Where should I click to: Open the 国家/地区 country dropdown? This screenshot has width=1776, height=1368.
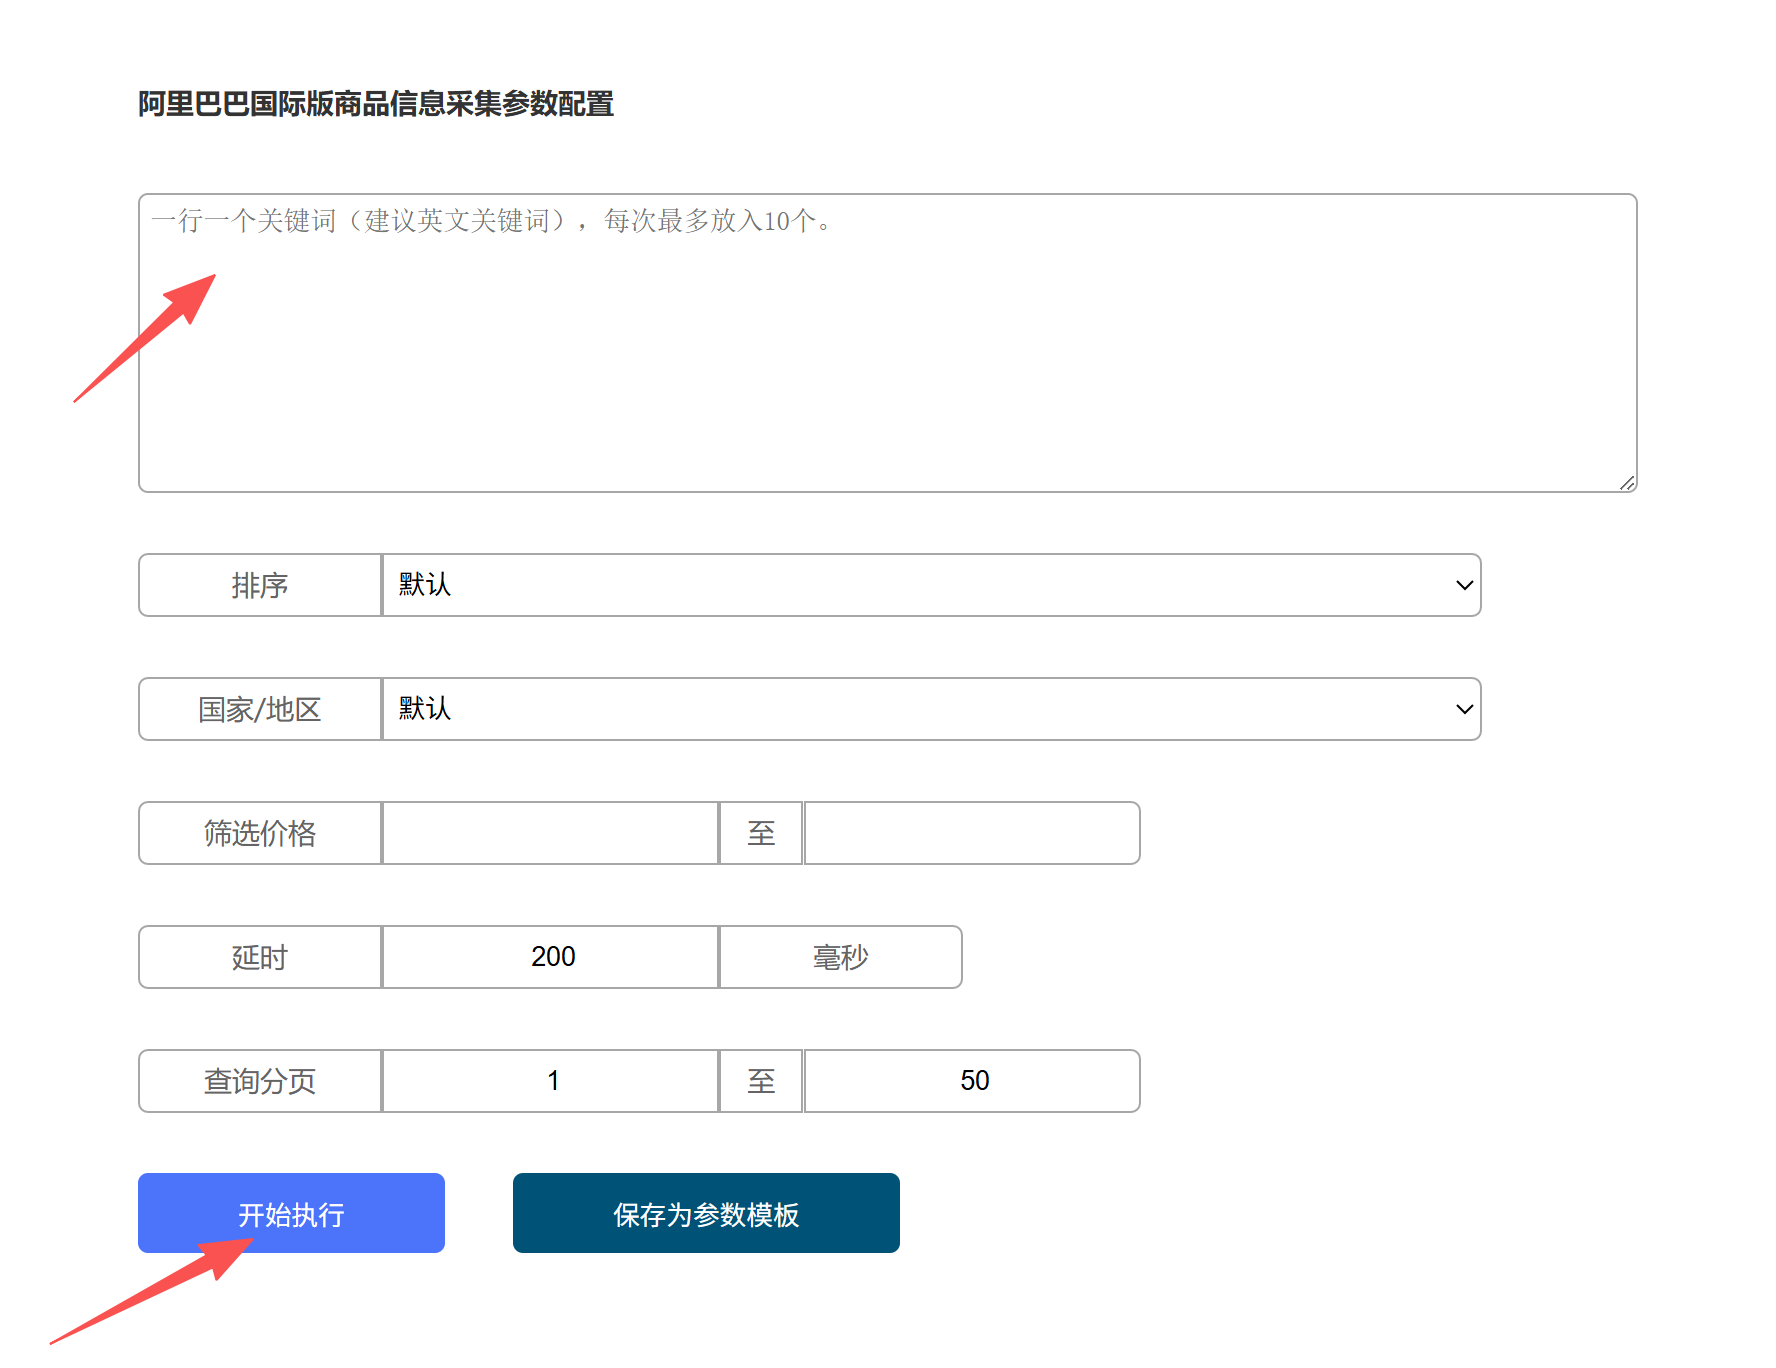(x=931, y=709)
